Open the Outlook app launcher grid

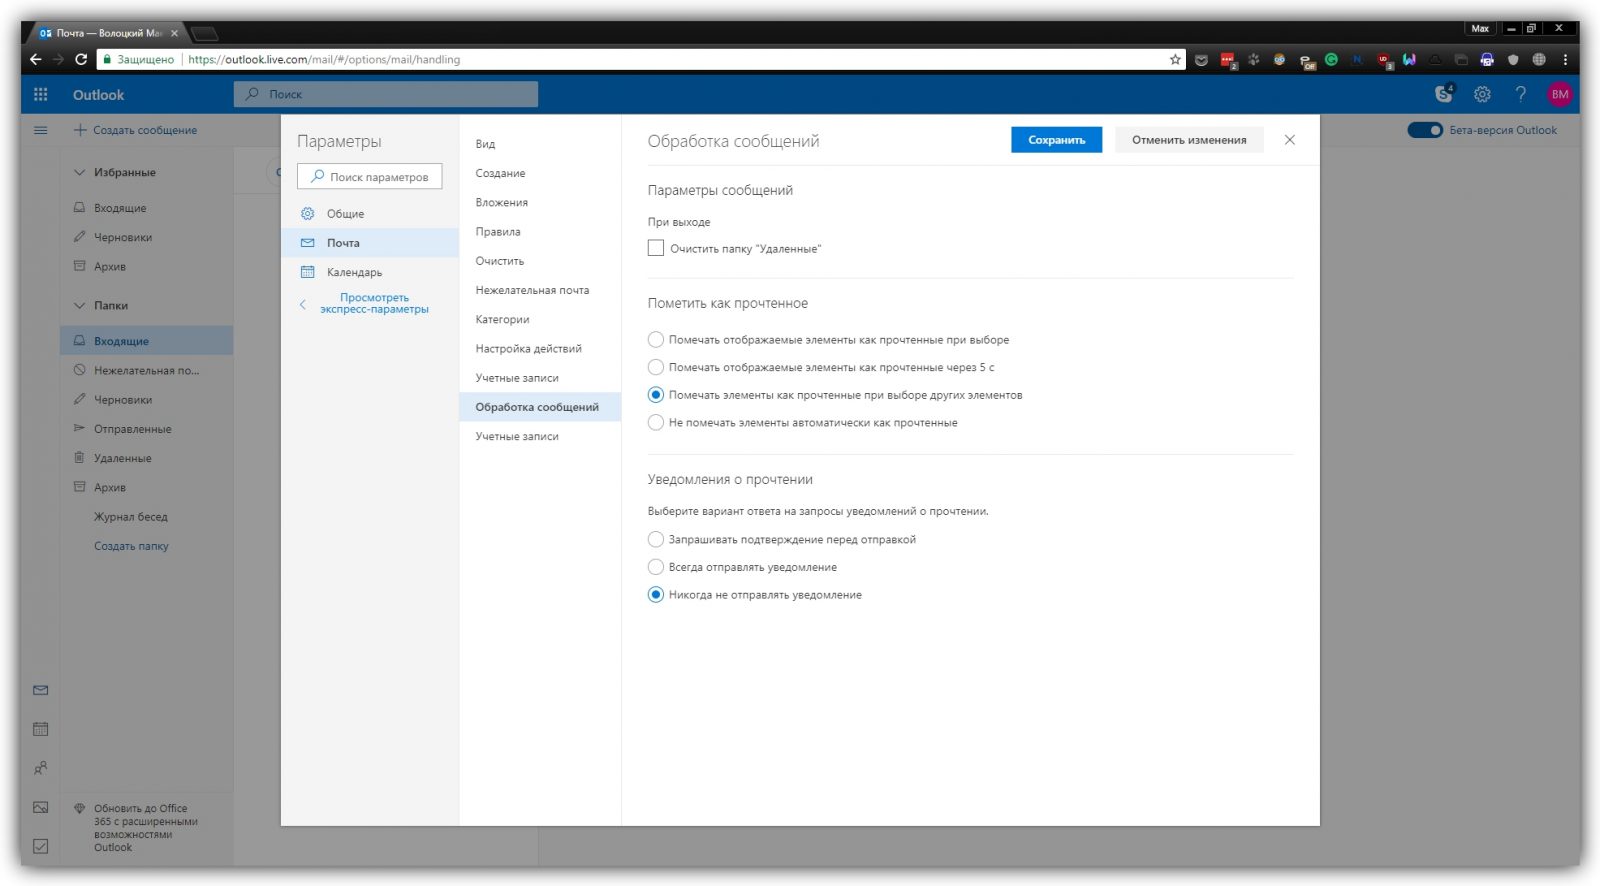[41, 94]
